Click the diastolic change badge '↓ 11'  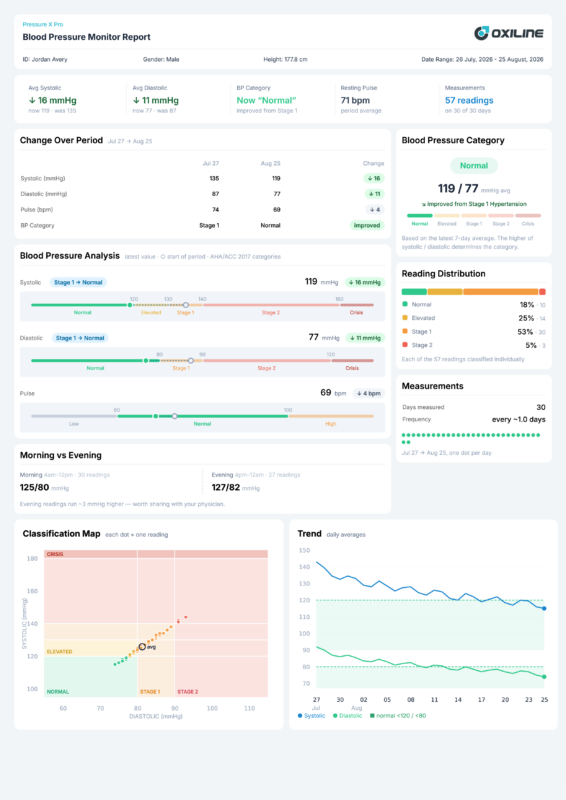point(375,194)
